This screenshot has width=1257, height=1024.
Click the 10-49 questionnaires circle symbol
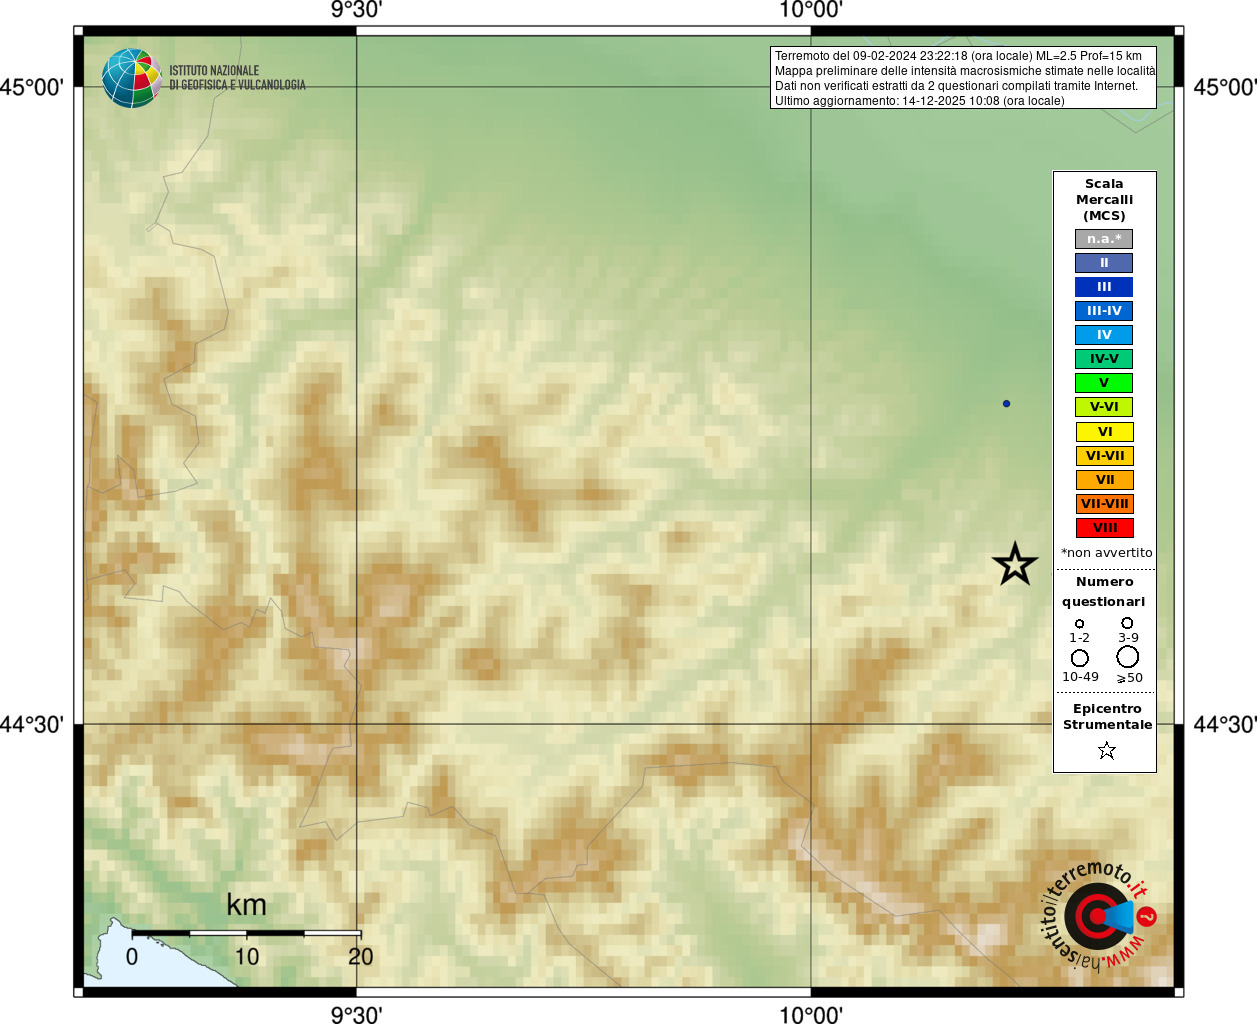(x=1080, y=658)
